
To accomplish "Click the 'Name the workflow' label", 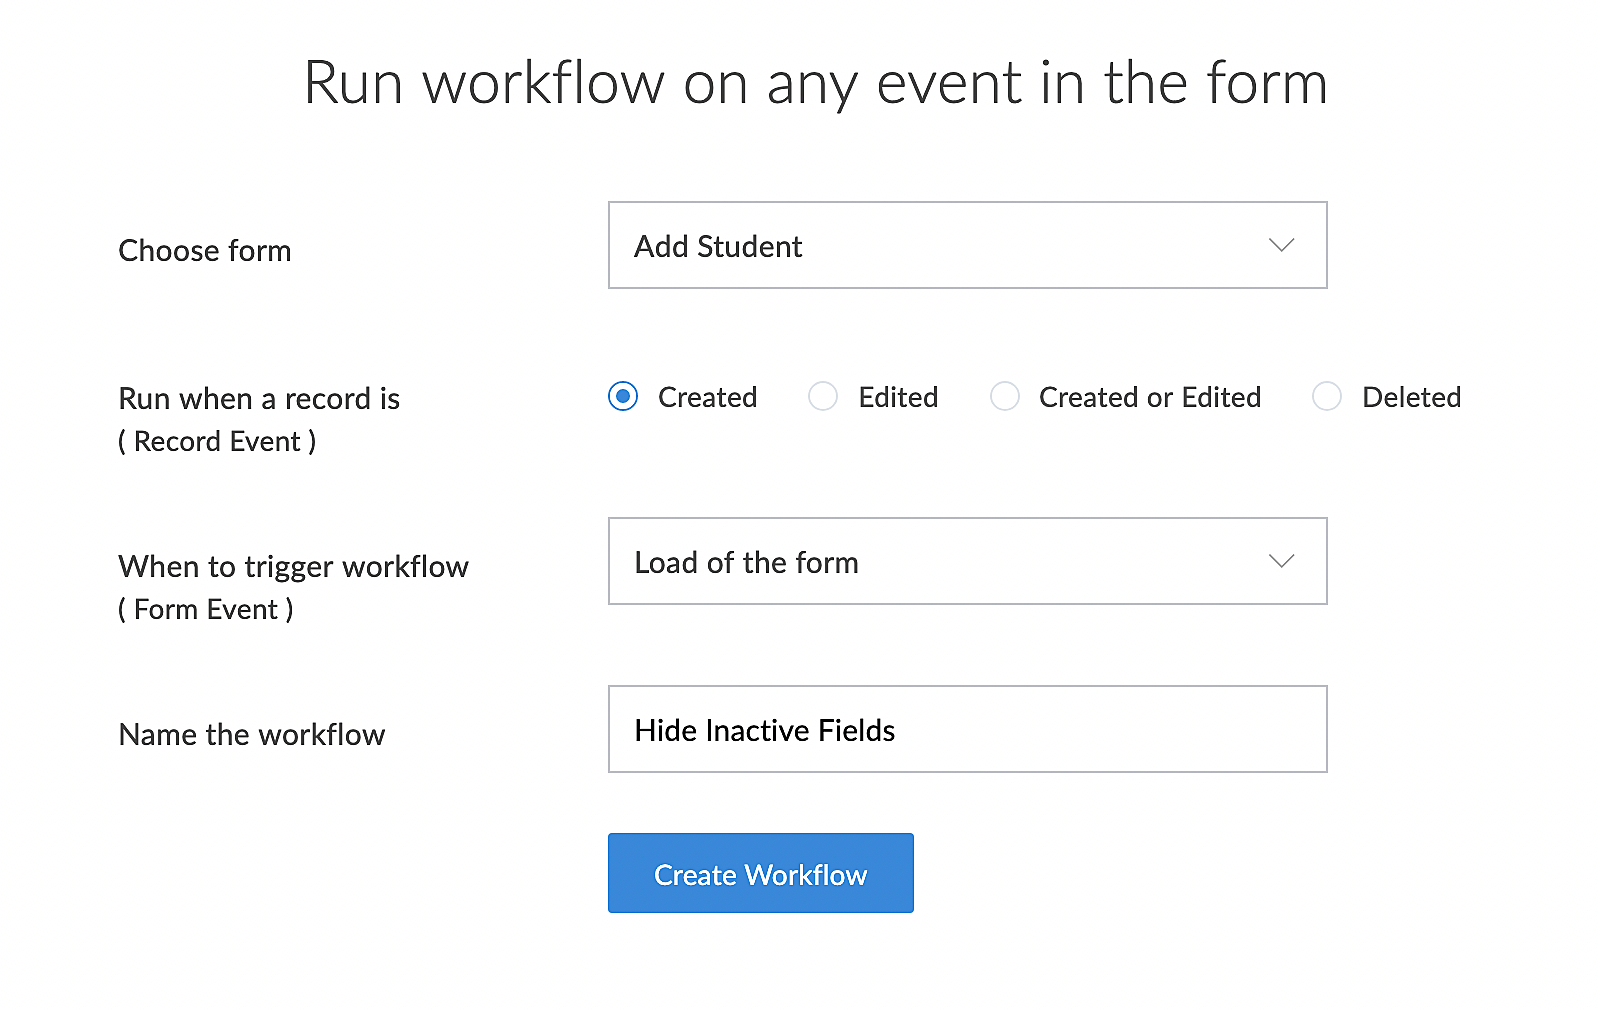I will point(252,735).
